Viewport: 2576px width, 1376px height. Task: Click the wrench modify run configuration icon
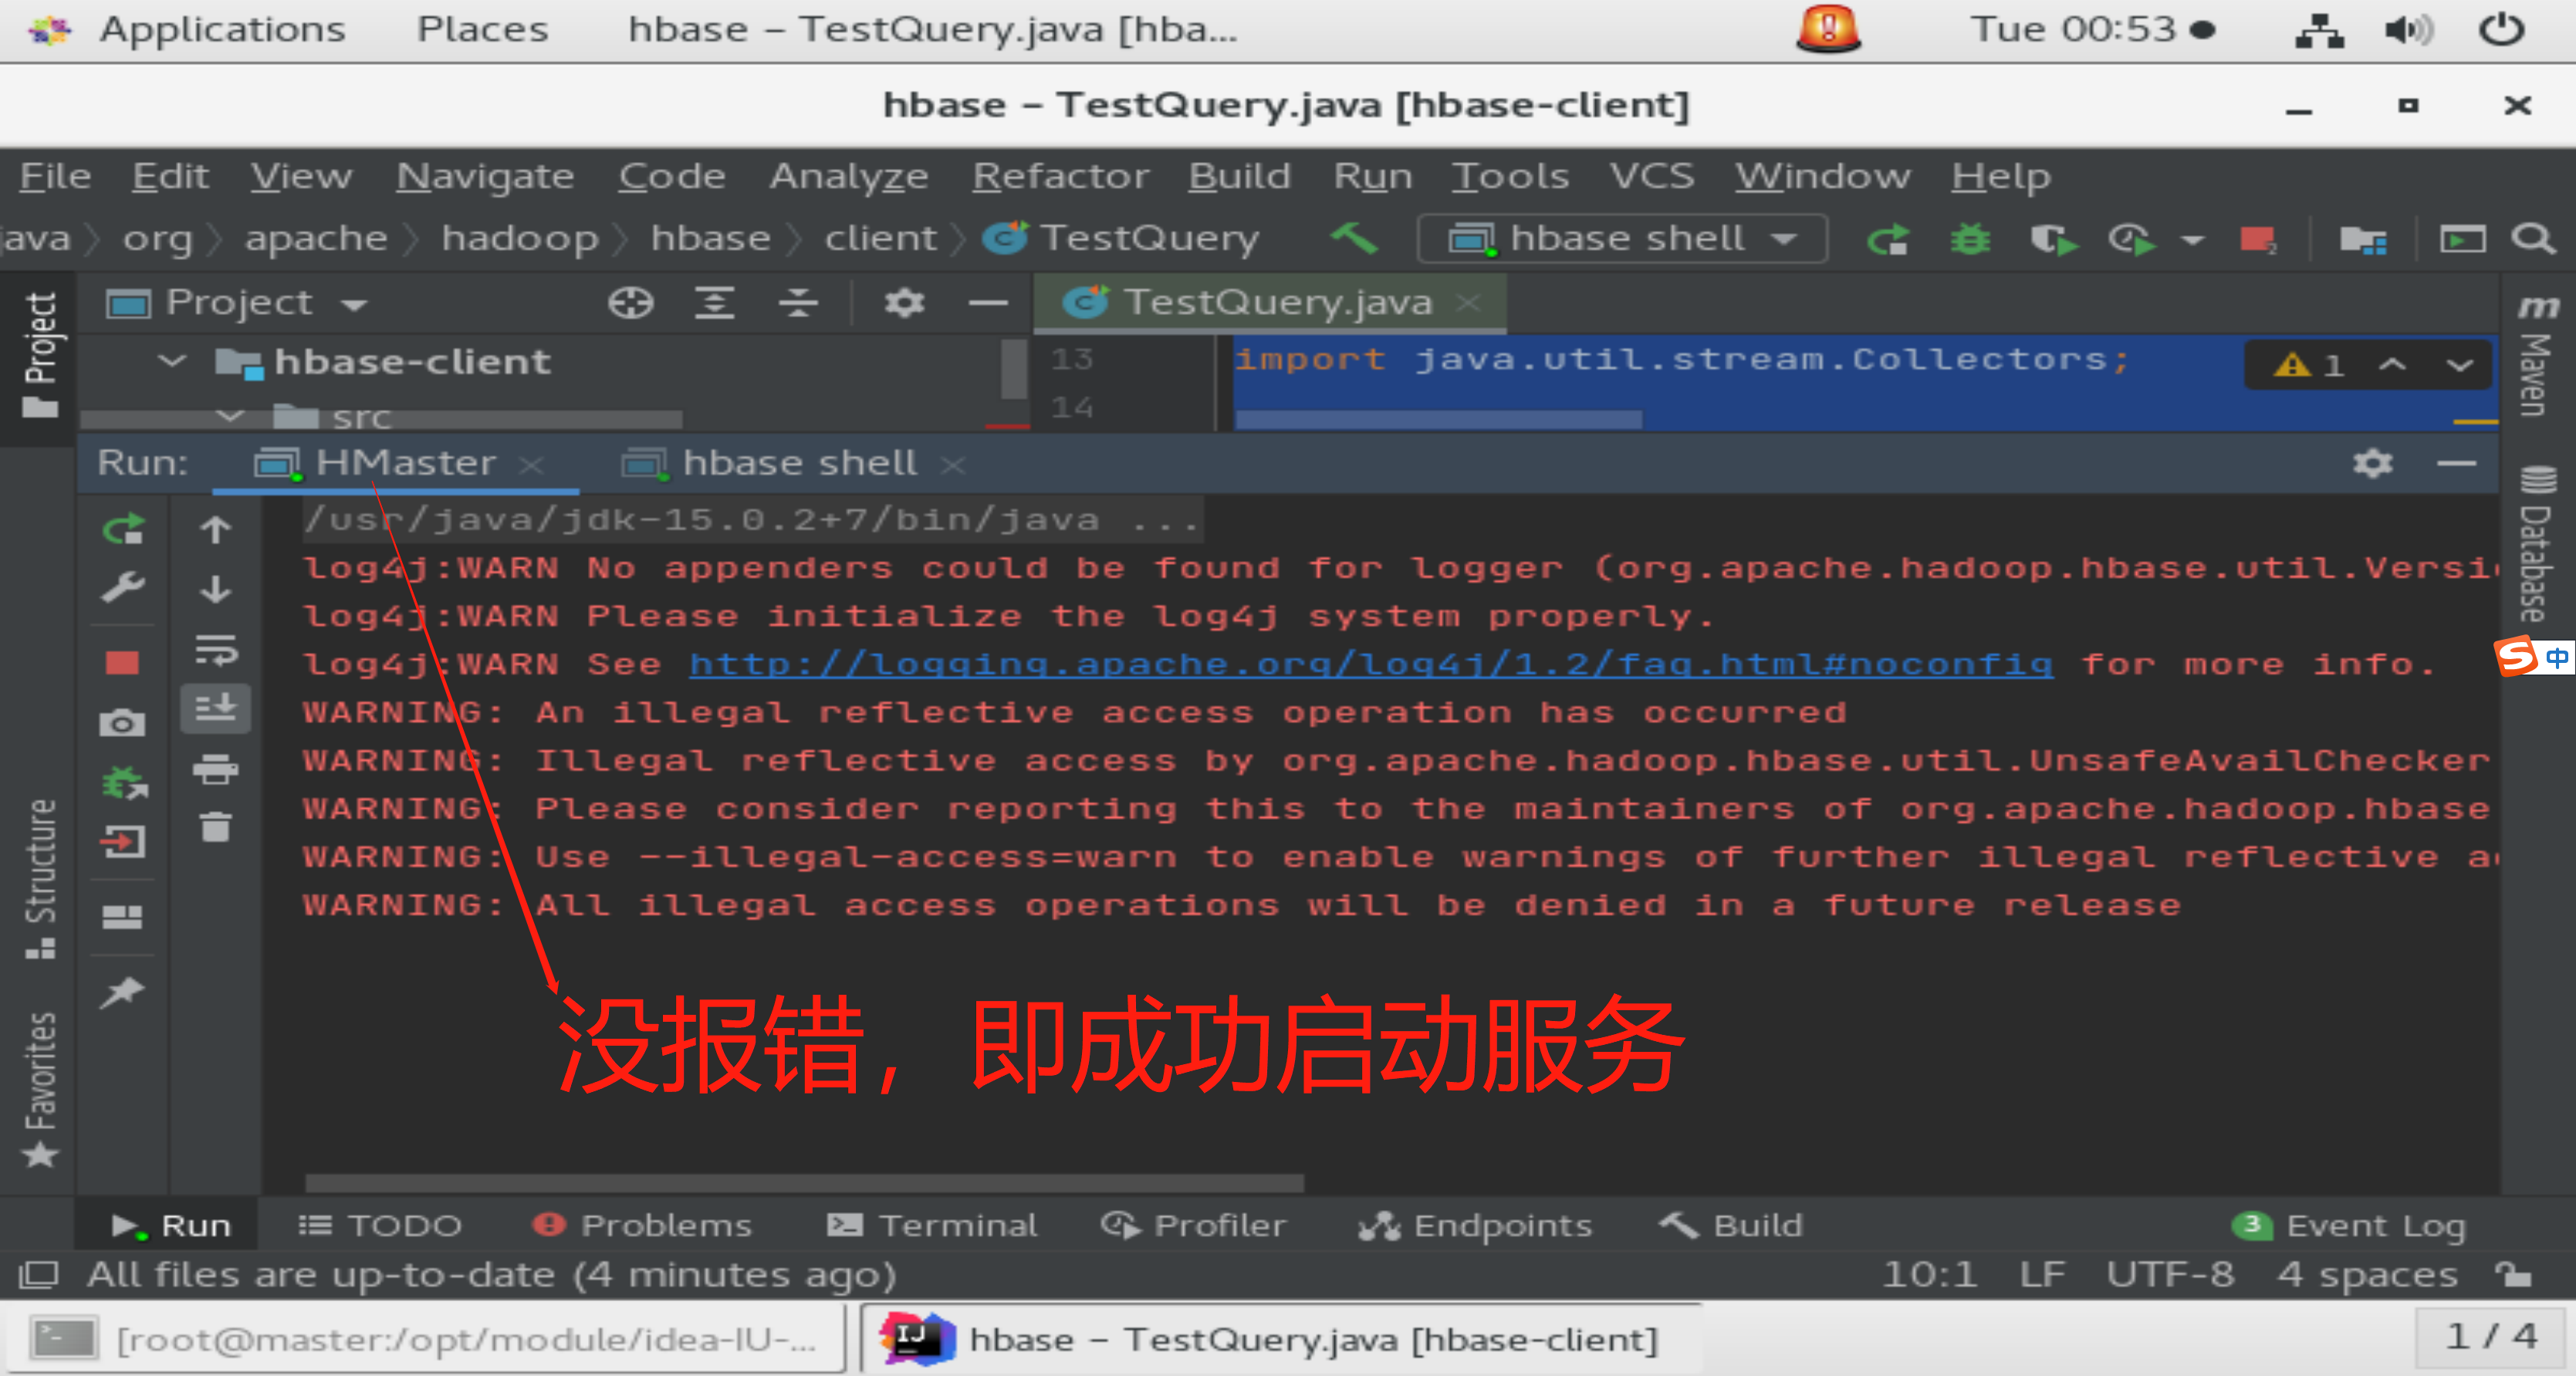click(122, 588)
